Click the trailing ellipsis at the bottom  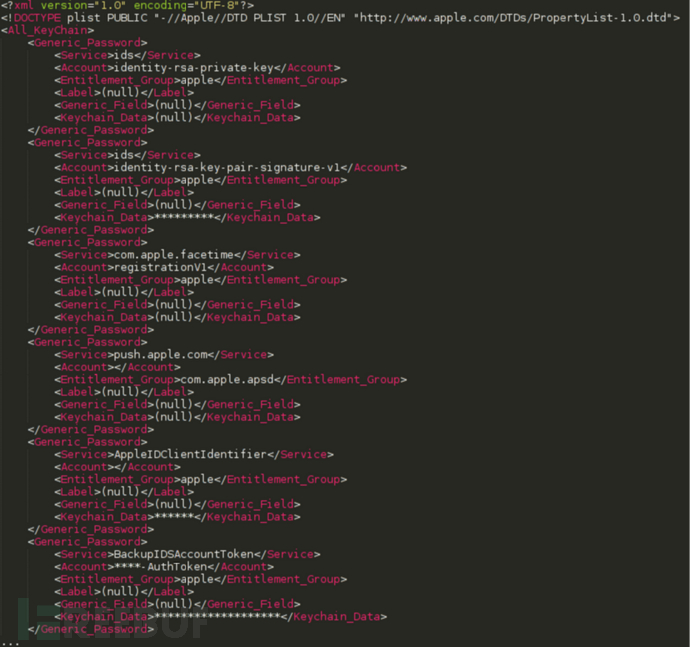tap(10, 643)
